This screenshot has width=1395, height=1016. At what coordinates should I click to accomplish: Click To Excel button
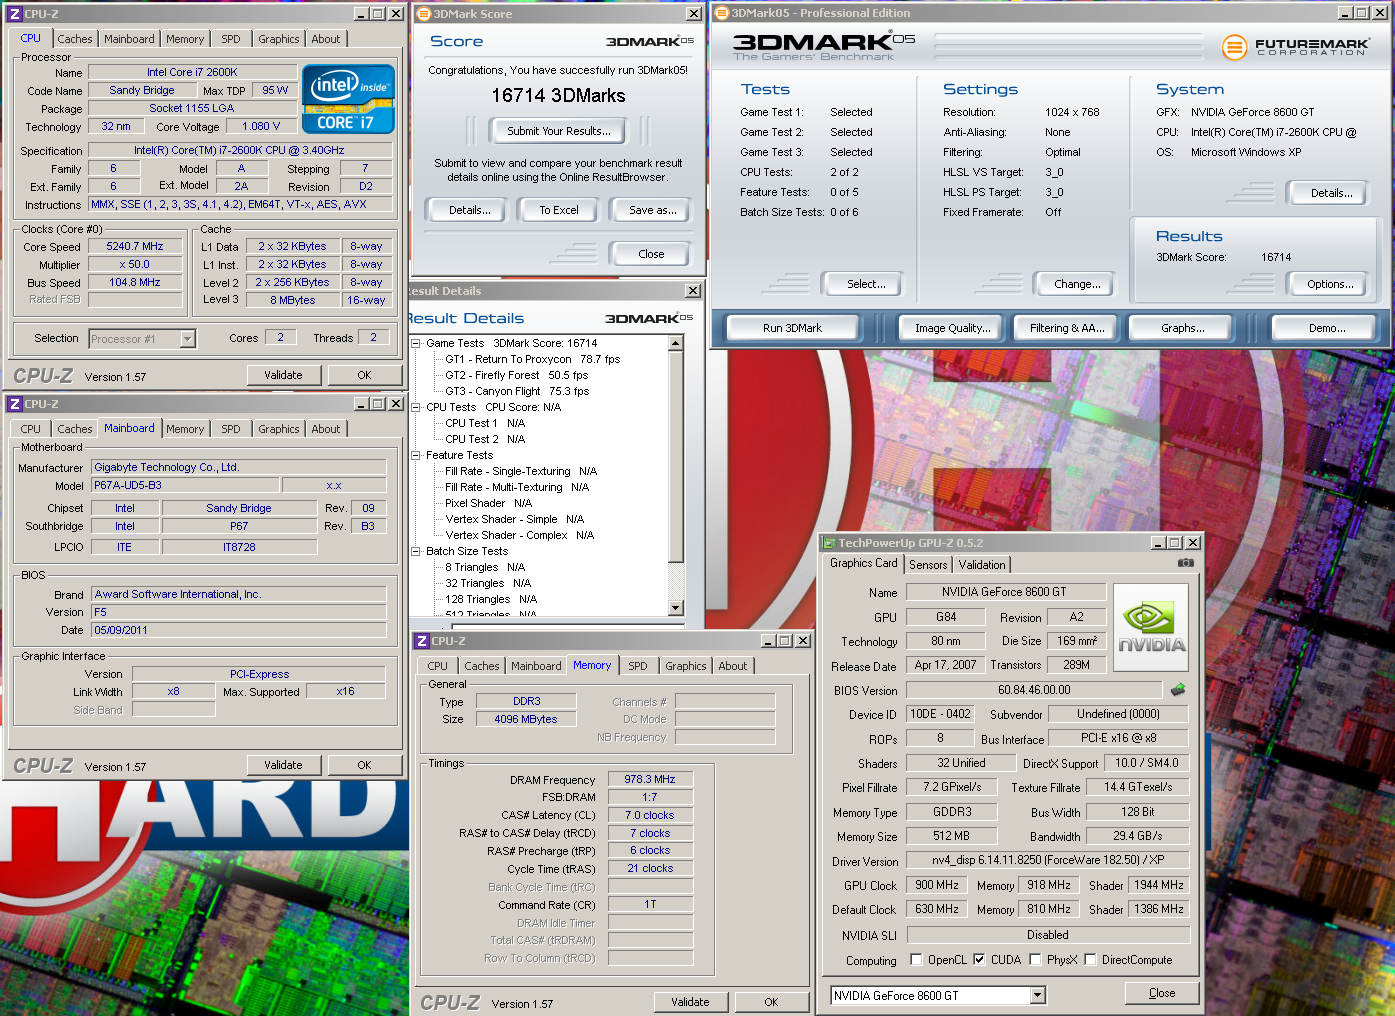[x=559, y=210]
